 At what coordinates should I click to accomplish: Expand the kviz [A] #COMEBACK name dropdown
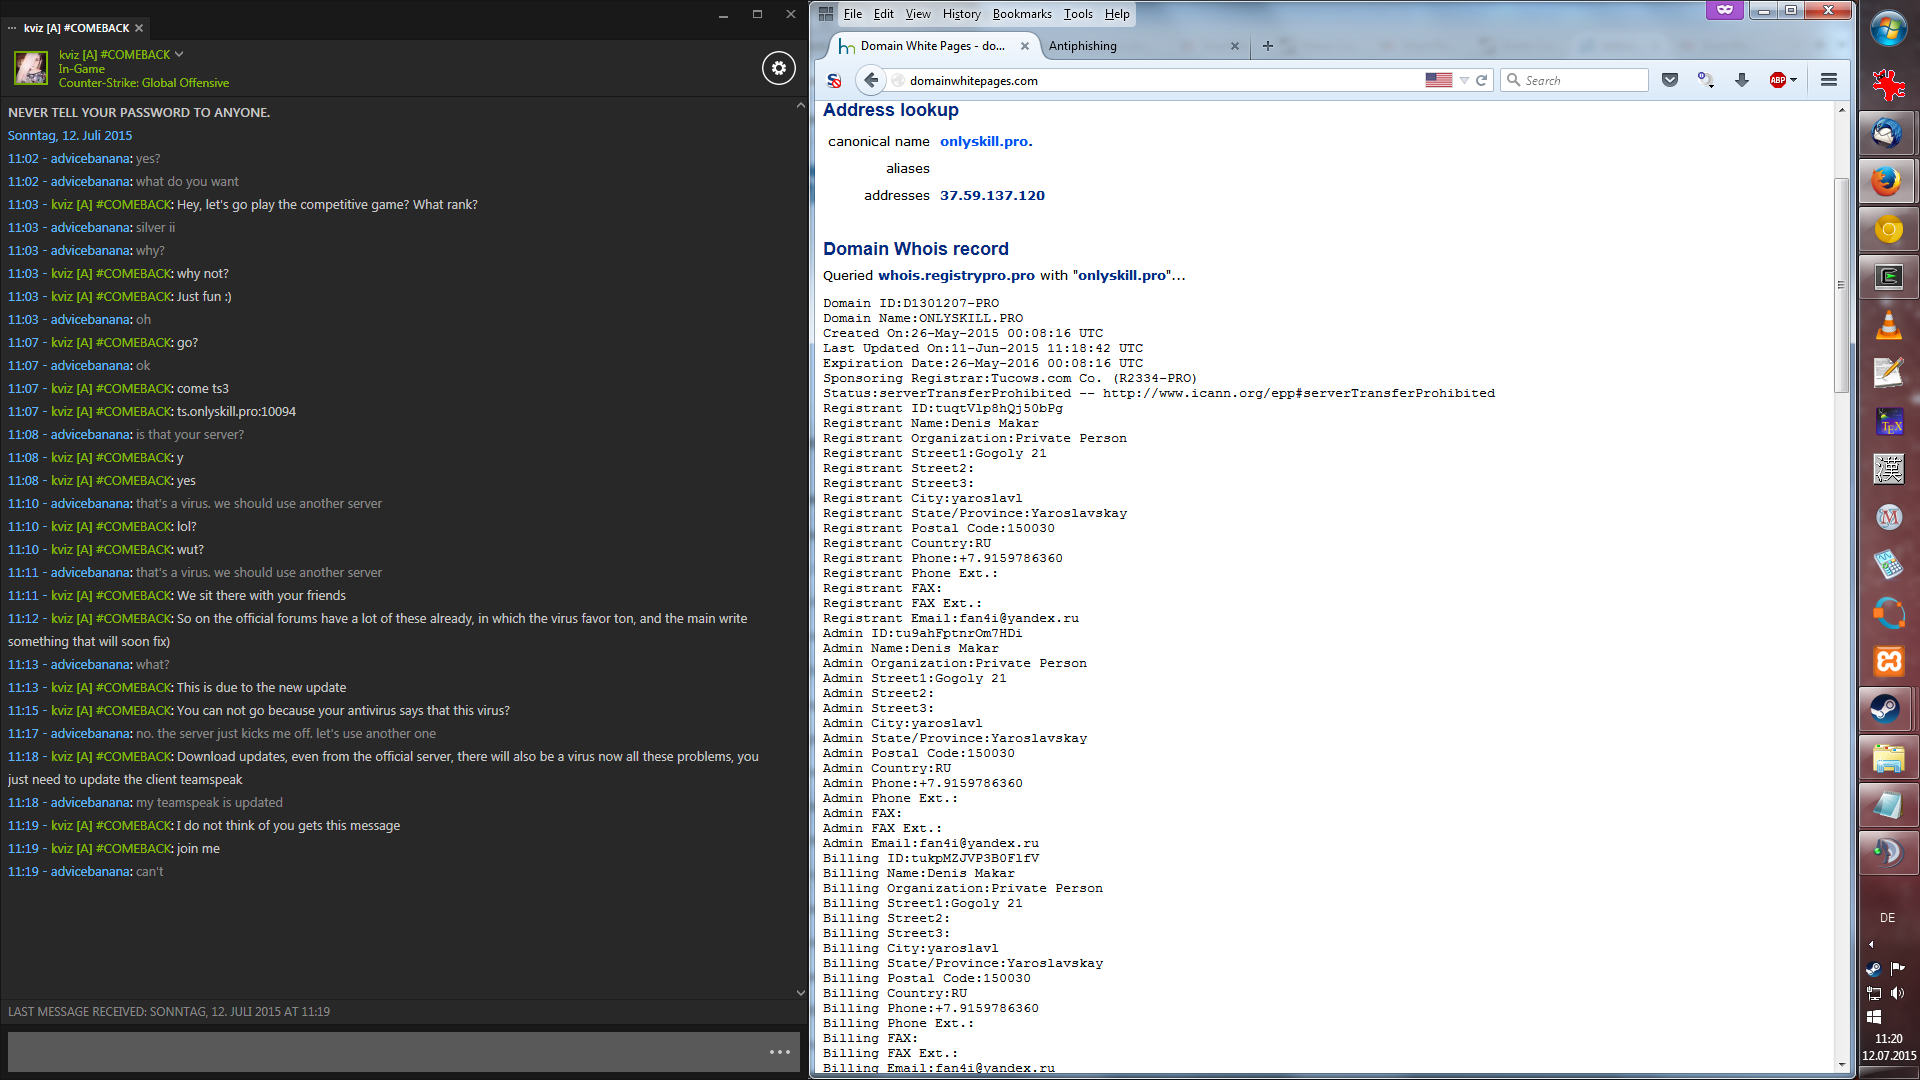179,54
